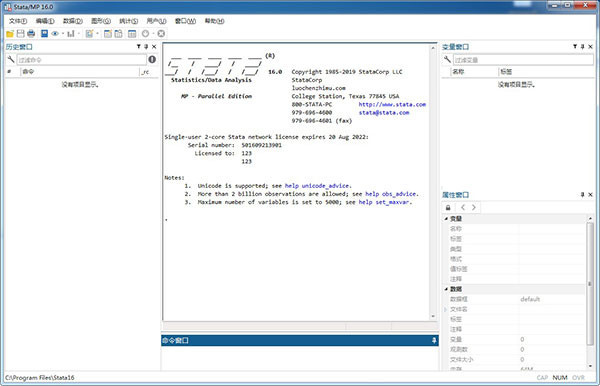Screen dimensions: 600x386
Task: Open the http://www.stata.com link
Action: click(392, 104)
